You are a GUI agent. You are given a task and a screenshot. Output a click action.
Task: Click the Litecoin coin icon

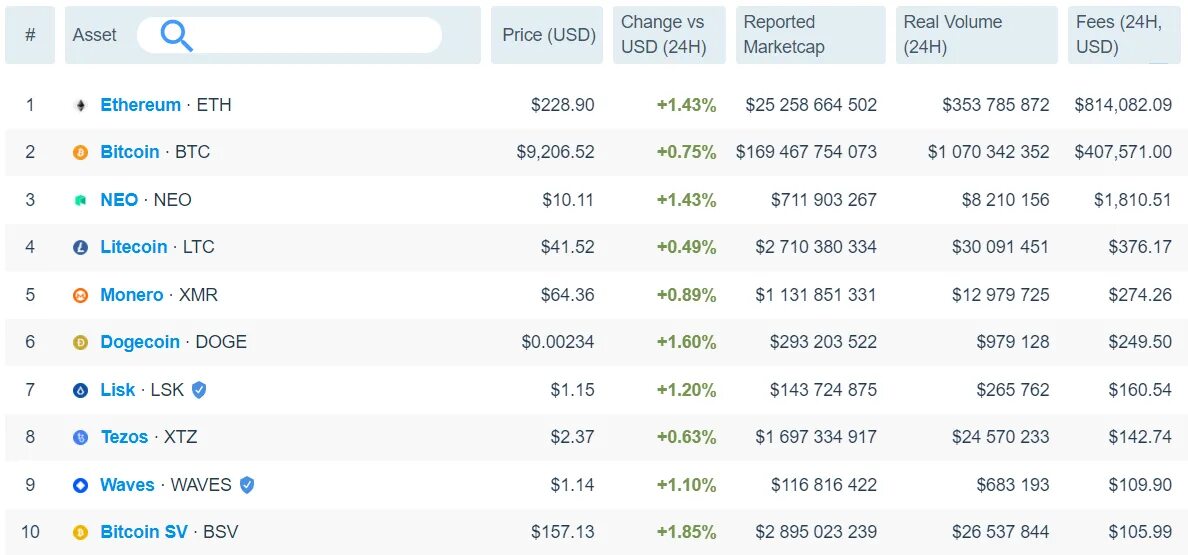tap(81, 247)
